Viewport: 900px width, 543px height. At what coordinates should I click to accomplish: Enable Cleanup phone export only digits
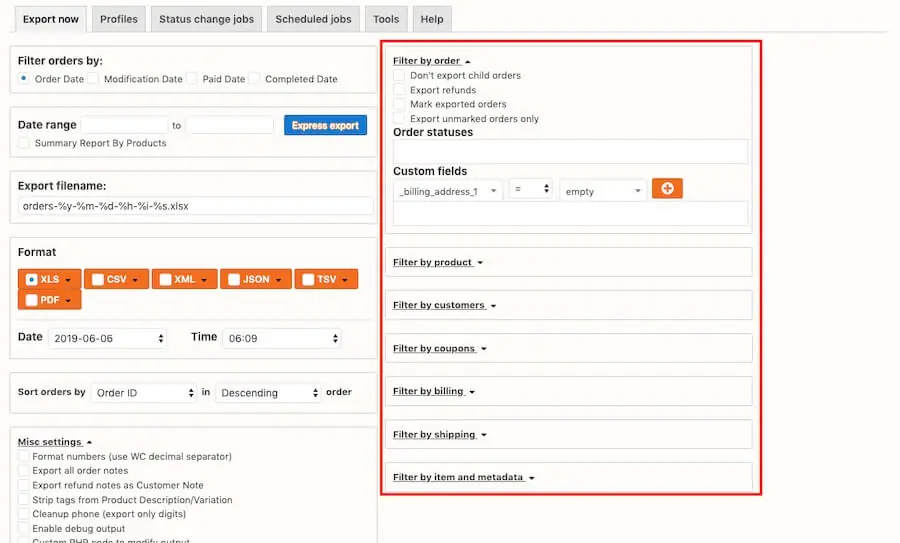point(24,514)
